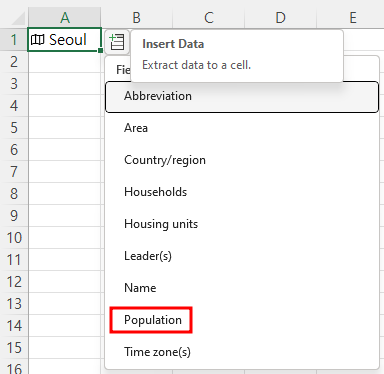Image resolution: width=384 pixels, height=374 pixels.
Task: Select row 14 header
Action: 14,326
